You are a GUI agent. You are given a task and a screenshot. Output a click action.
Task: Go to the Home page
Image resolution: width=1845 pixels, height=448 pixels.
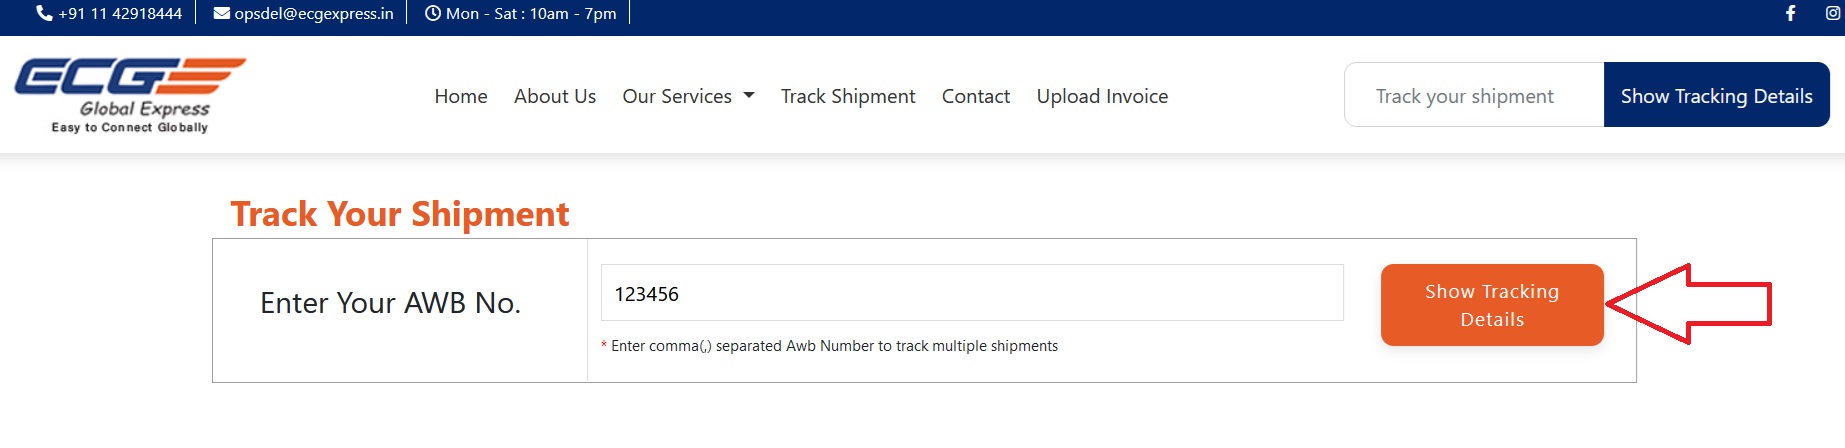[x=461, y=96]
